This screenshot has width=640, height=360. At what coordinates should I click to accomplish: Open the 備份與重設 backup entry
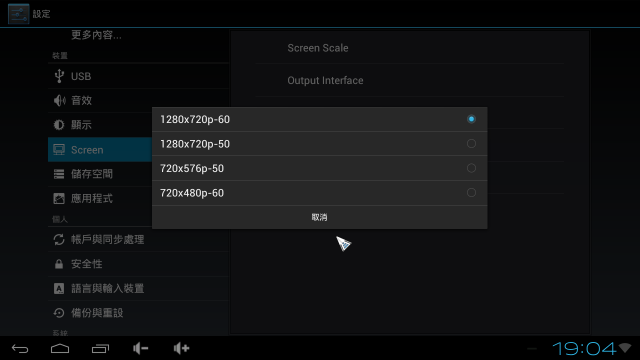pos(97,313)
